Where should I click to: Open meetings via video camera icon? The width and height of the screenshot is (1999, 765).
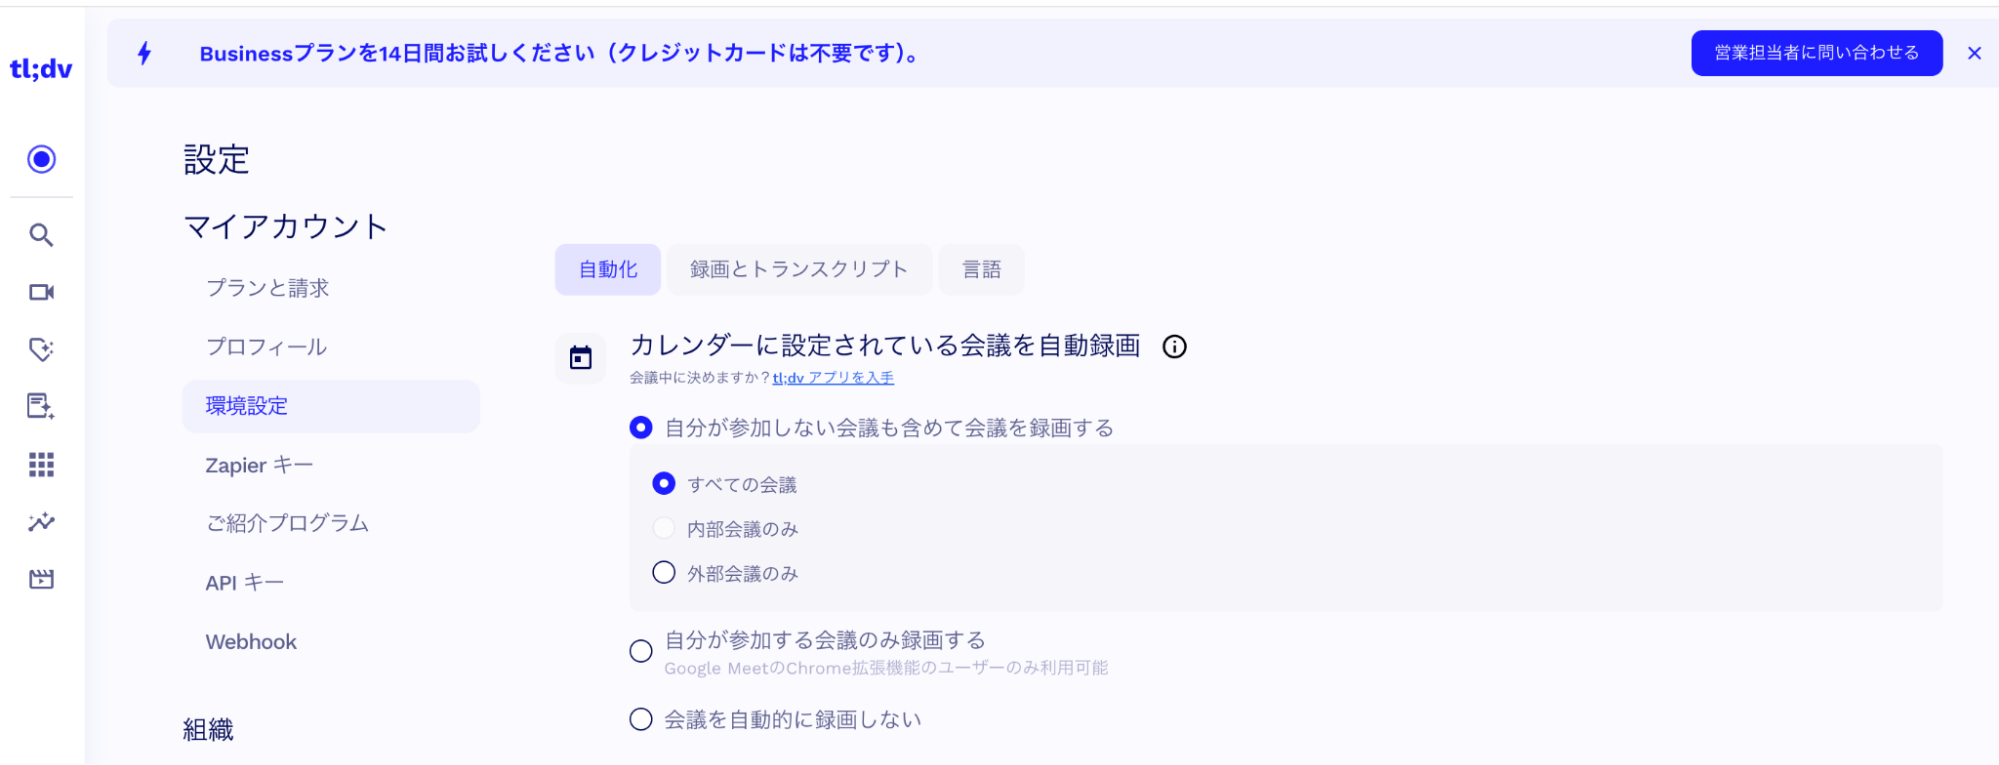[x=41, y=292]
